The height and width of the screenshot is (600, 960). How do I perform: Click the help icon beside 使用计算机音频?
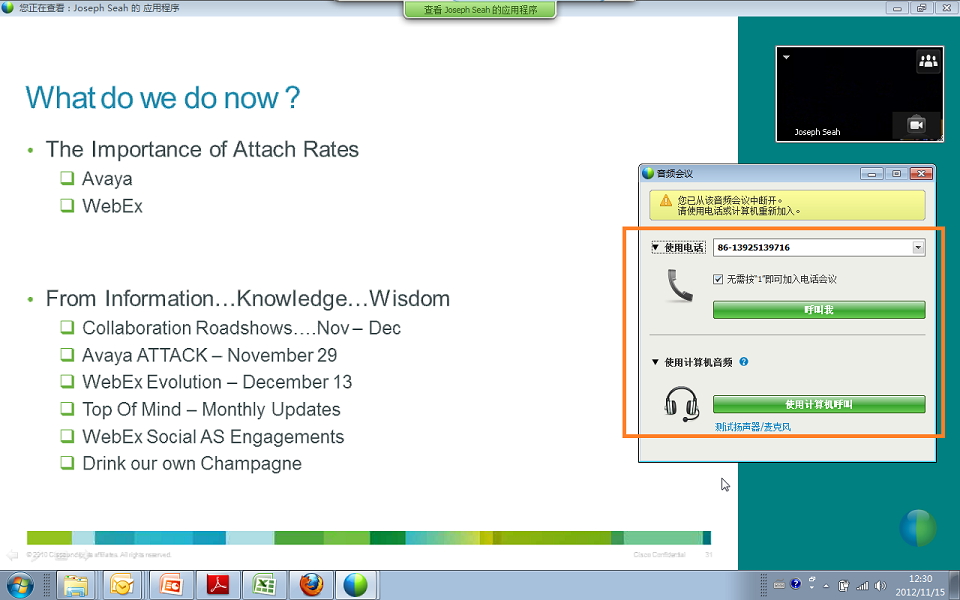pos(744,362)
